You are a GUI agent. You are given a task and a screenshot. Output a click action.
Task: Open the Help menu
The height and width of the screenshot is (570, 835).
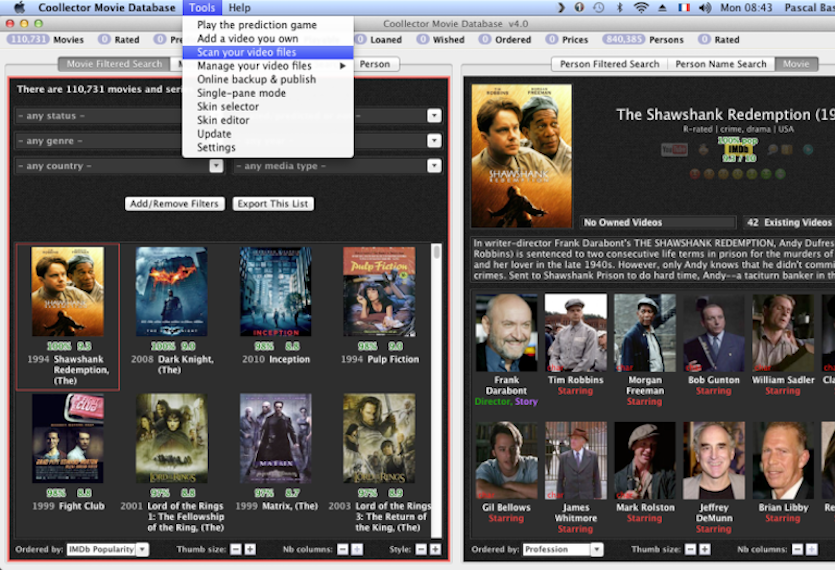(240, 7)
